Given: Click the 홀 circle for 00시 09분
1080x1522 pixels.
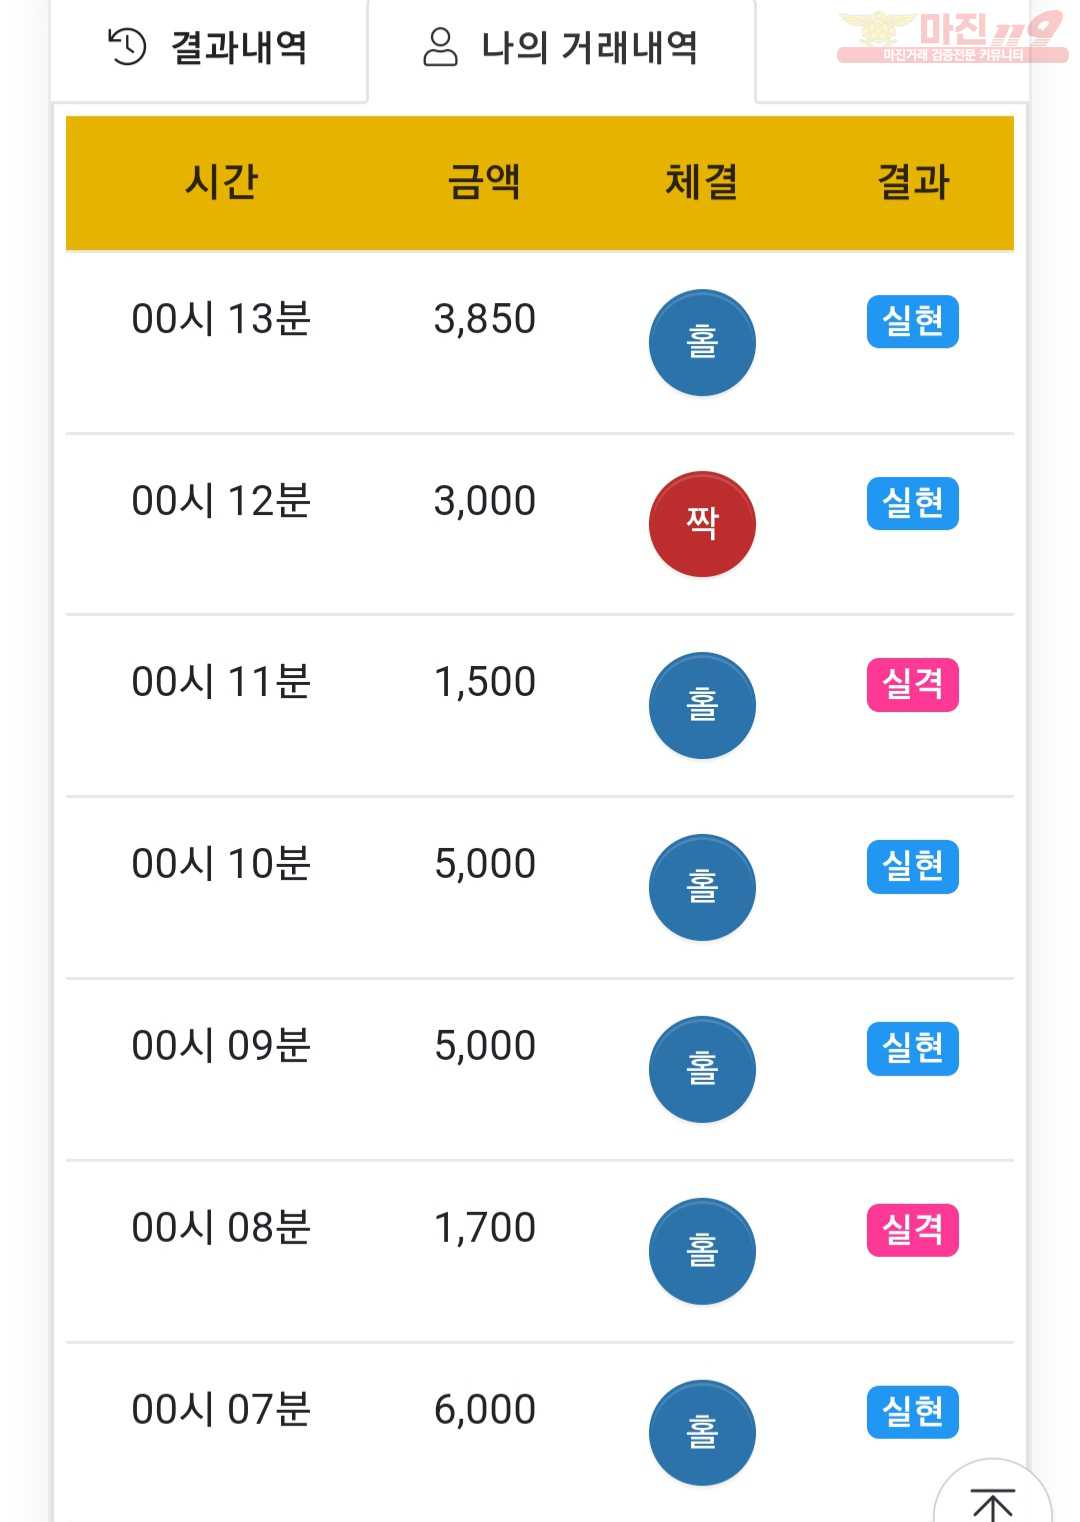Looking at the screenshot, I should pos(702,1070).
